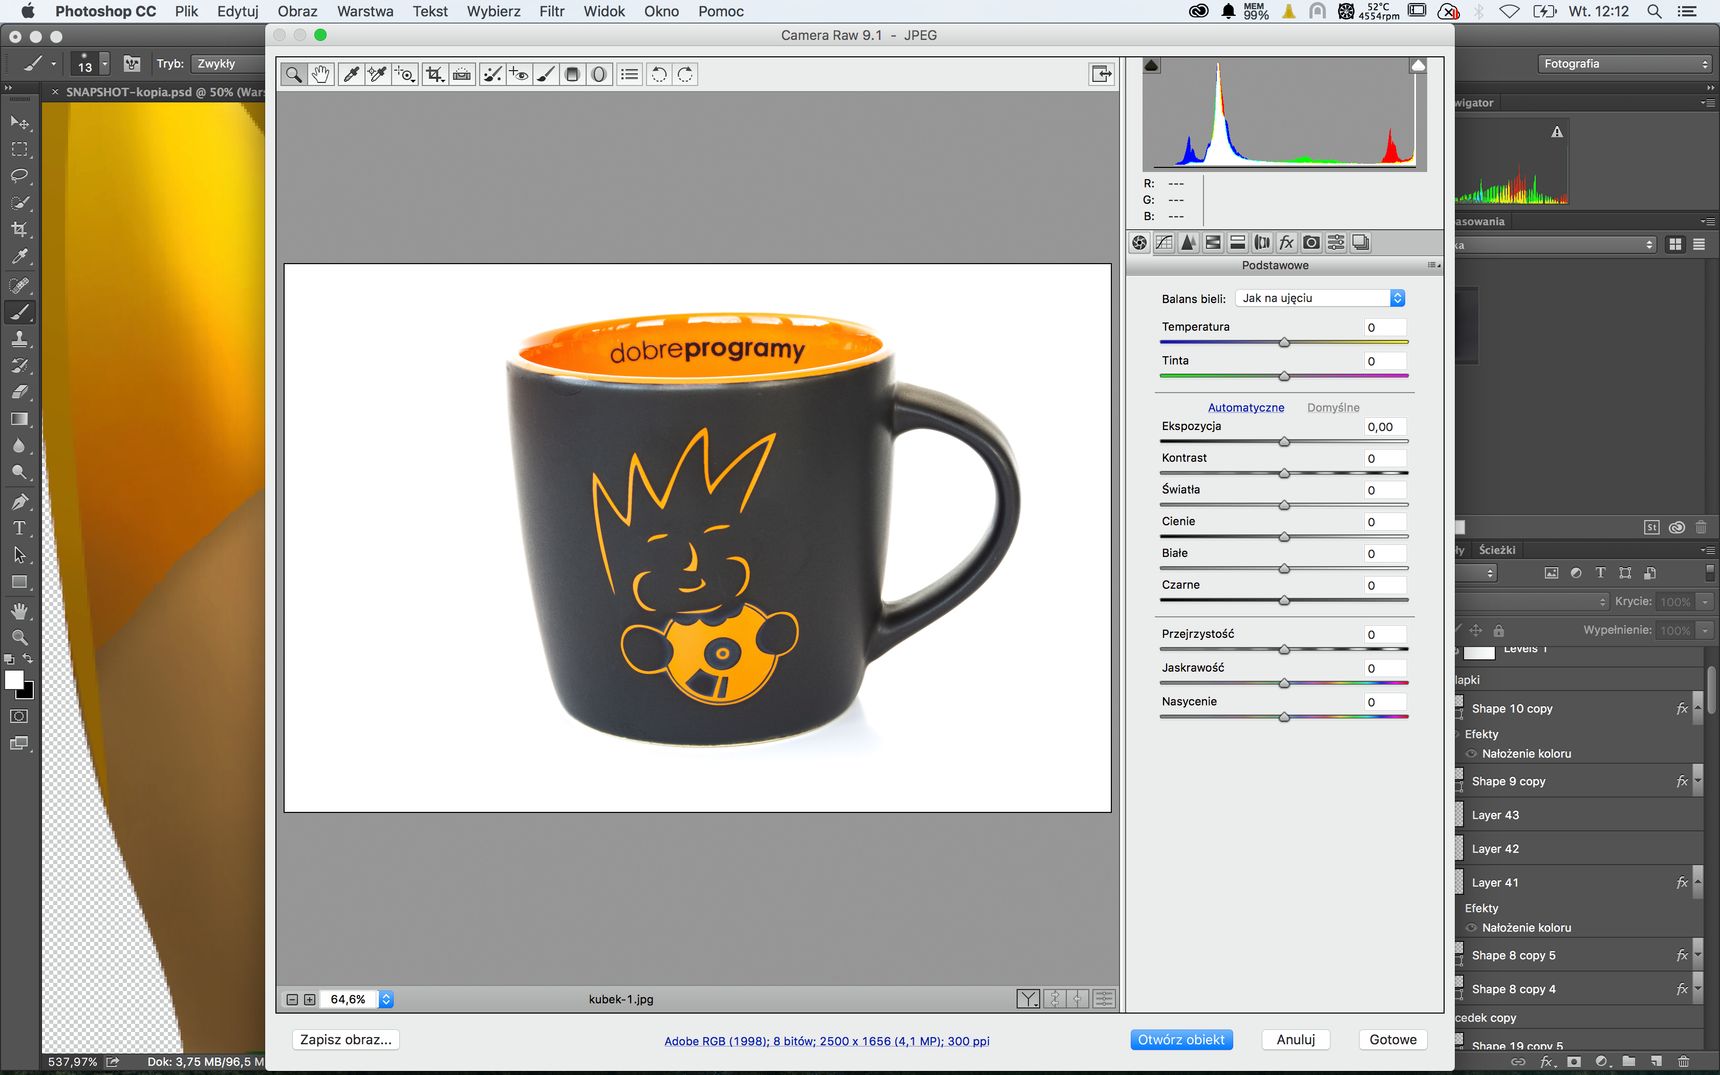
Task: Expand Shape 10 copy layer effects arrow
Action: coord(1697,708)
